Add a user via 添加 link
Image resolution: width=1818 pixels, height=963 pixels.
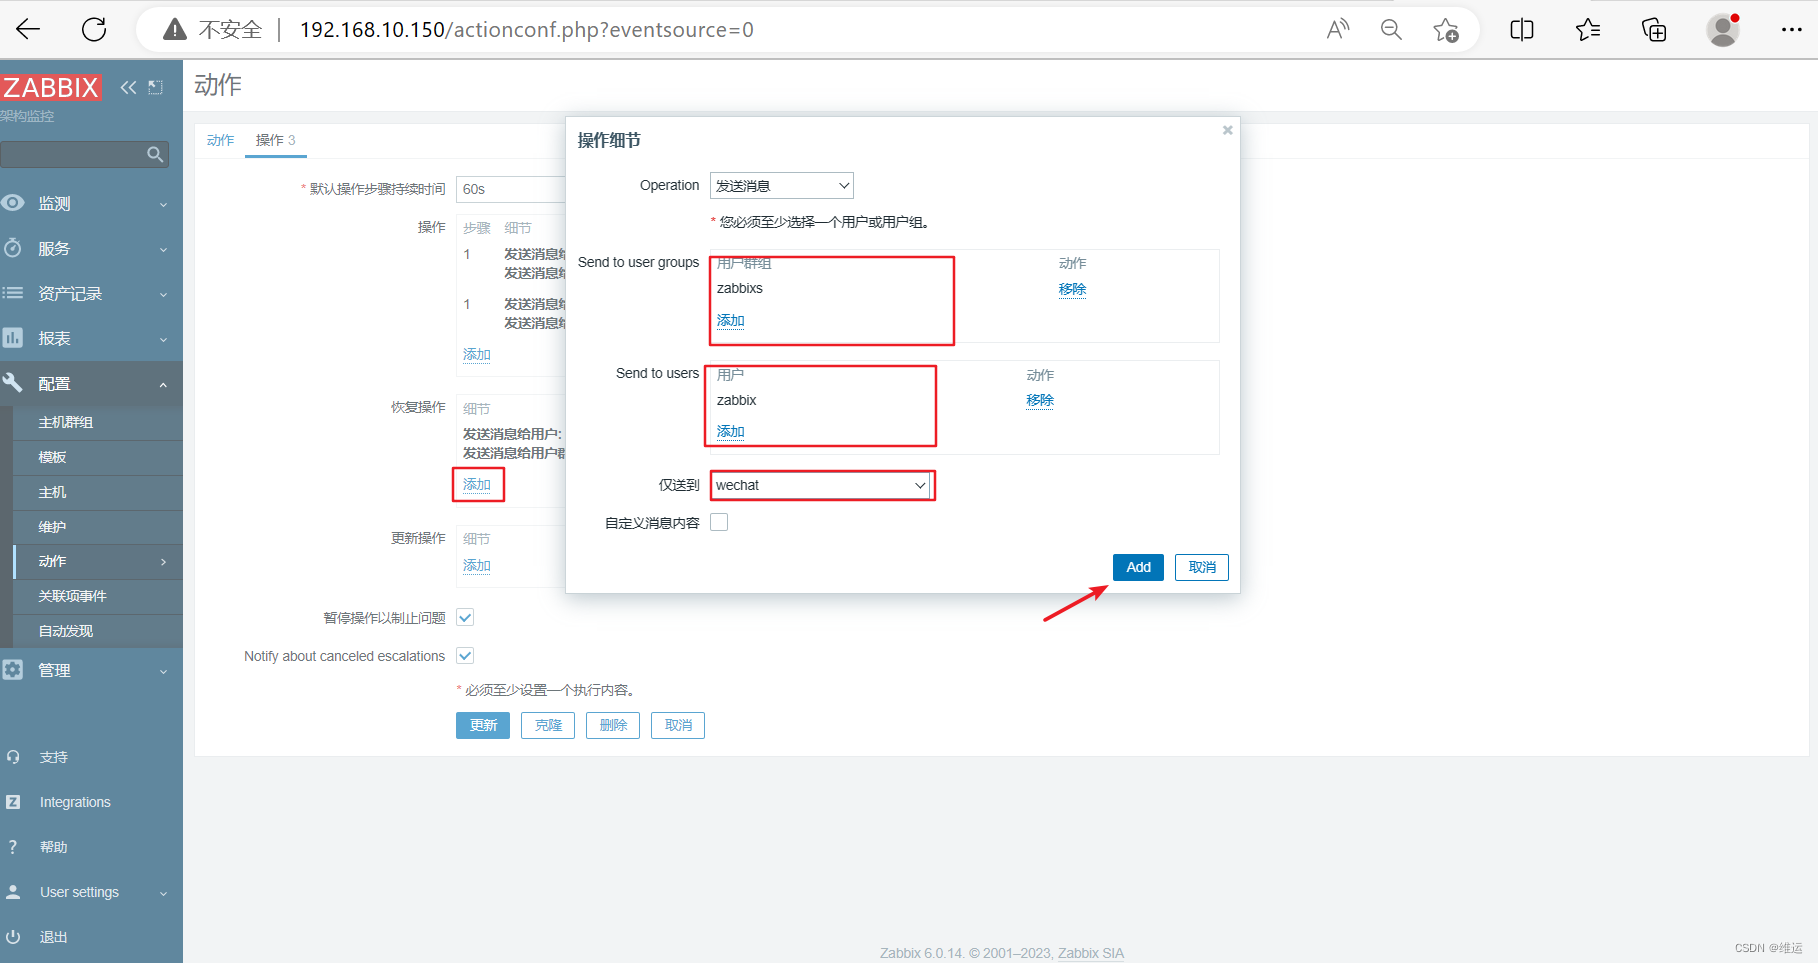tap(730, 431)
